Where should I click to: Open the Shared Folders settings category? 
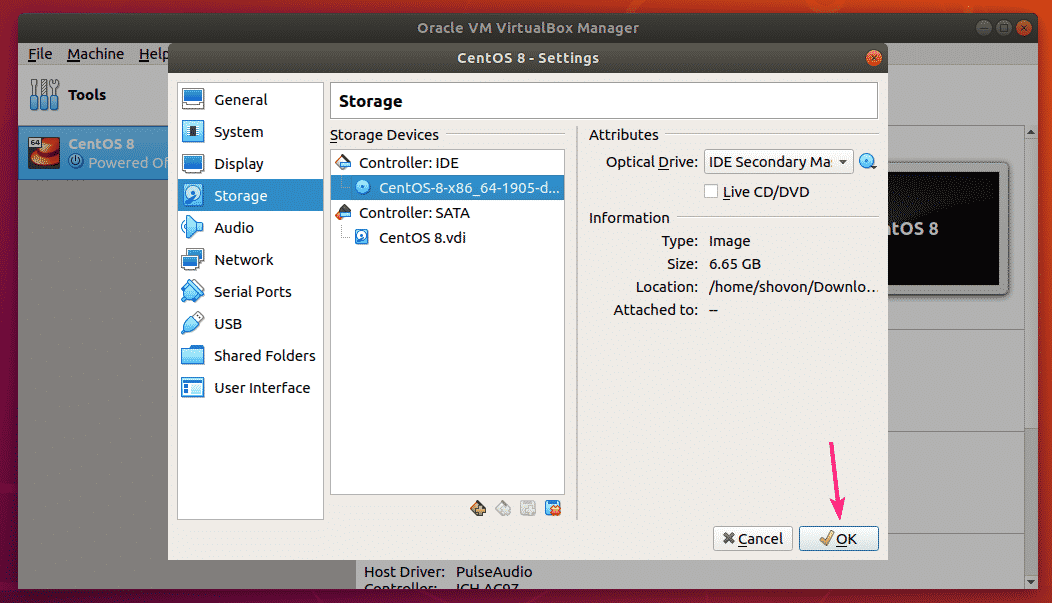(x=264, y=356)
